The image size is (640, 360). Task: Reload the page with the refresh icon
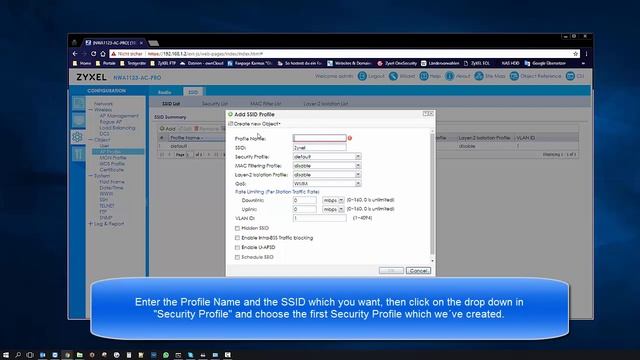pos(93,53)
